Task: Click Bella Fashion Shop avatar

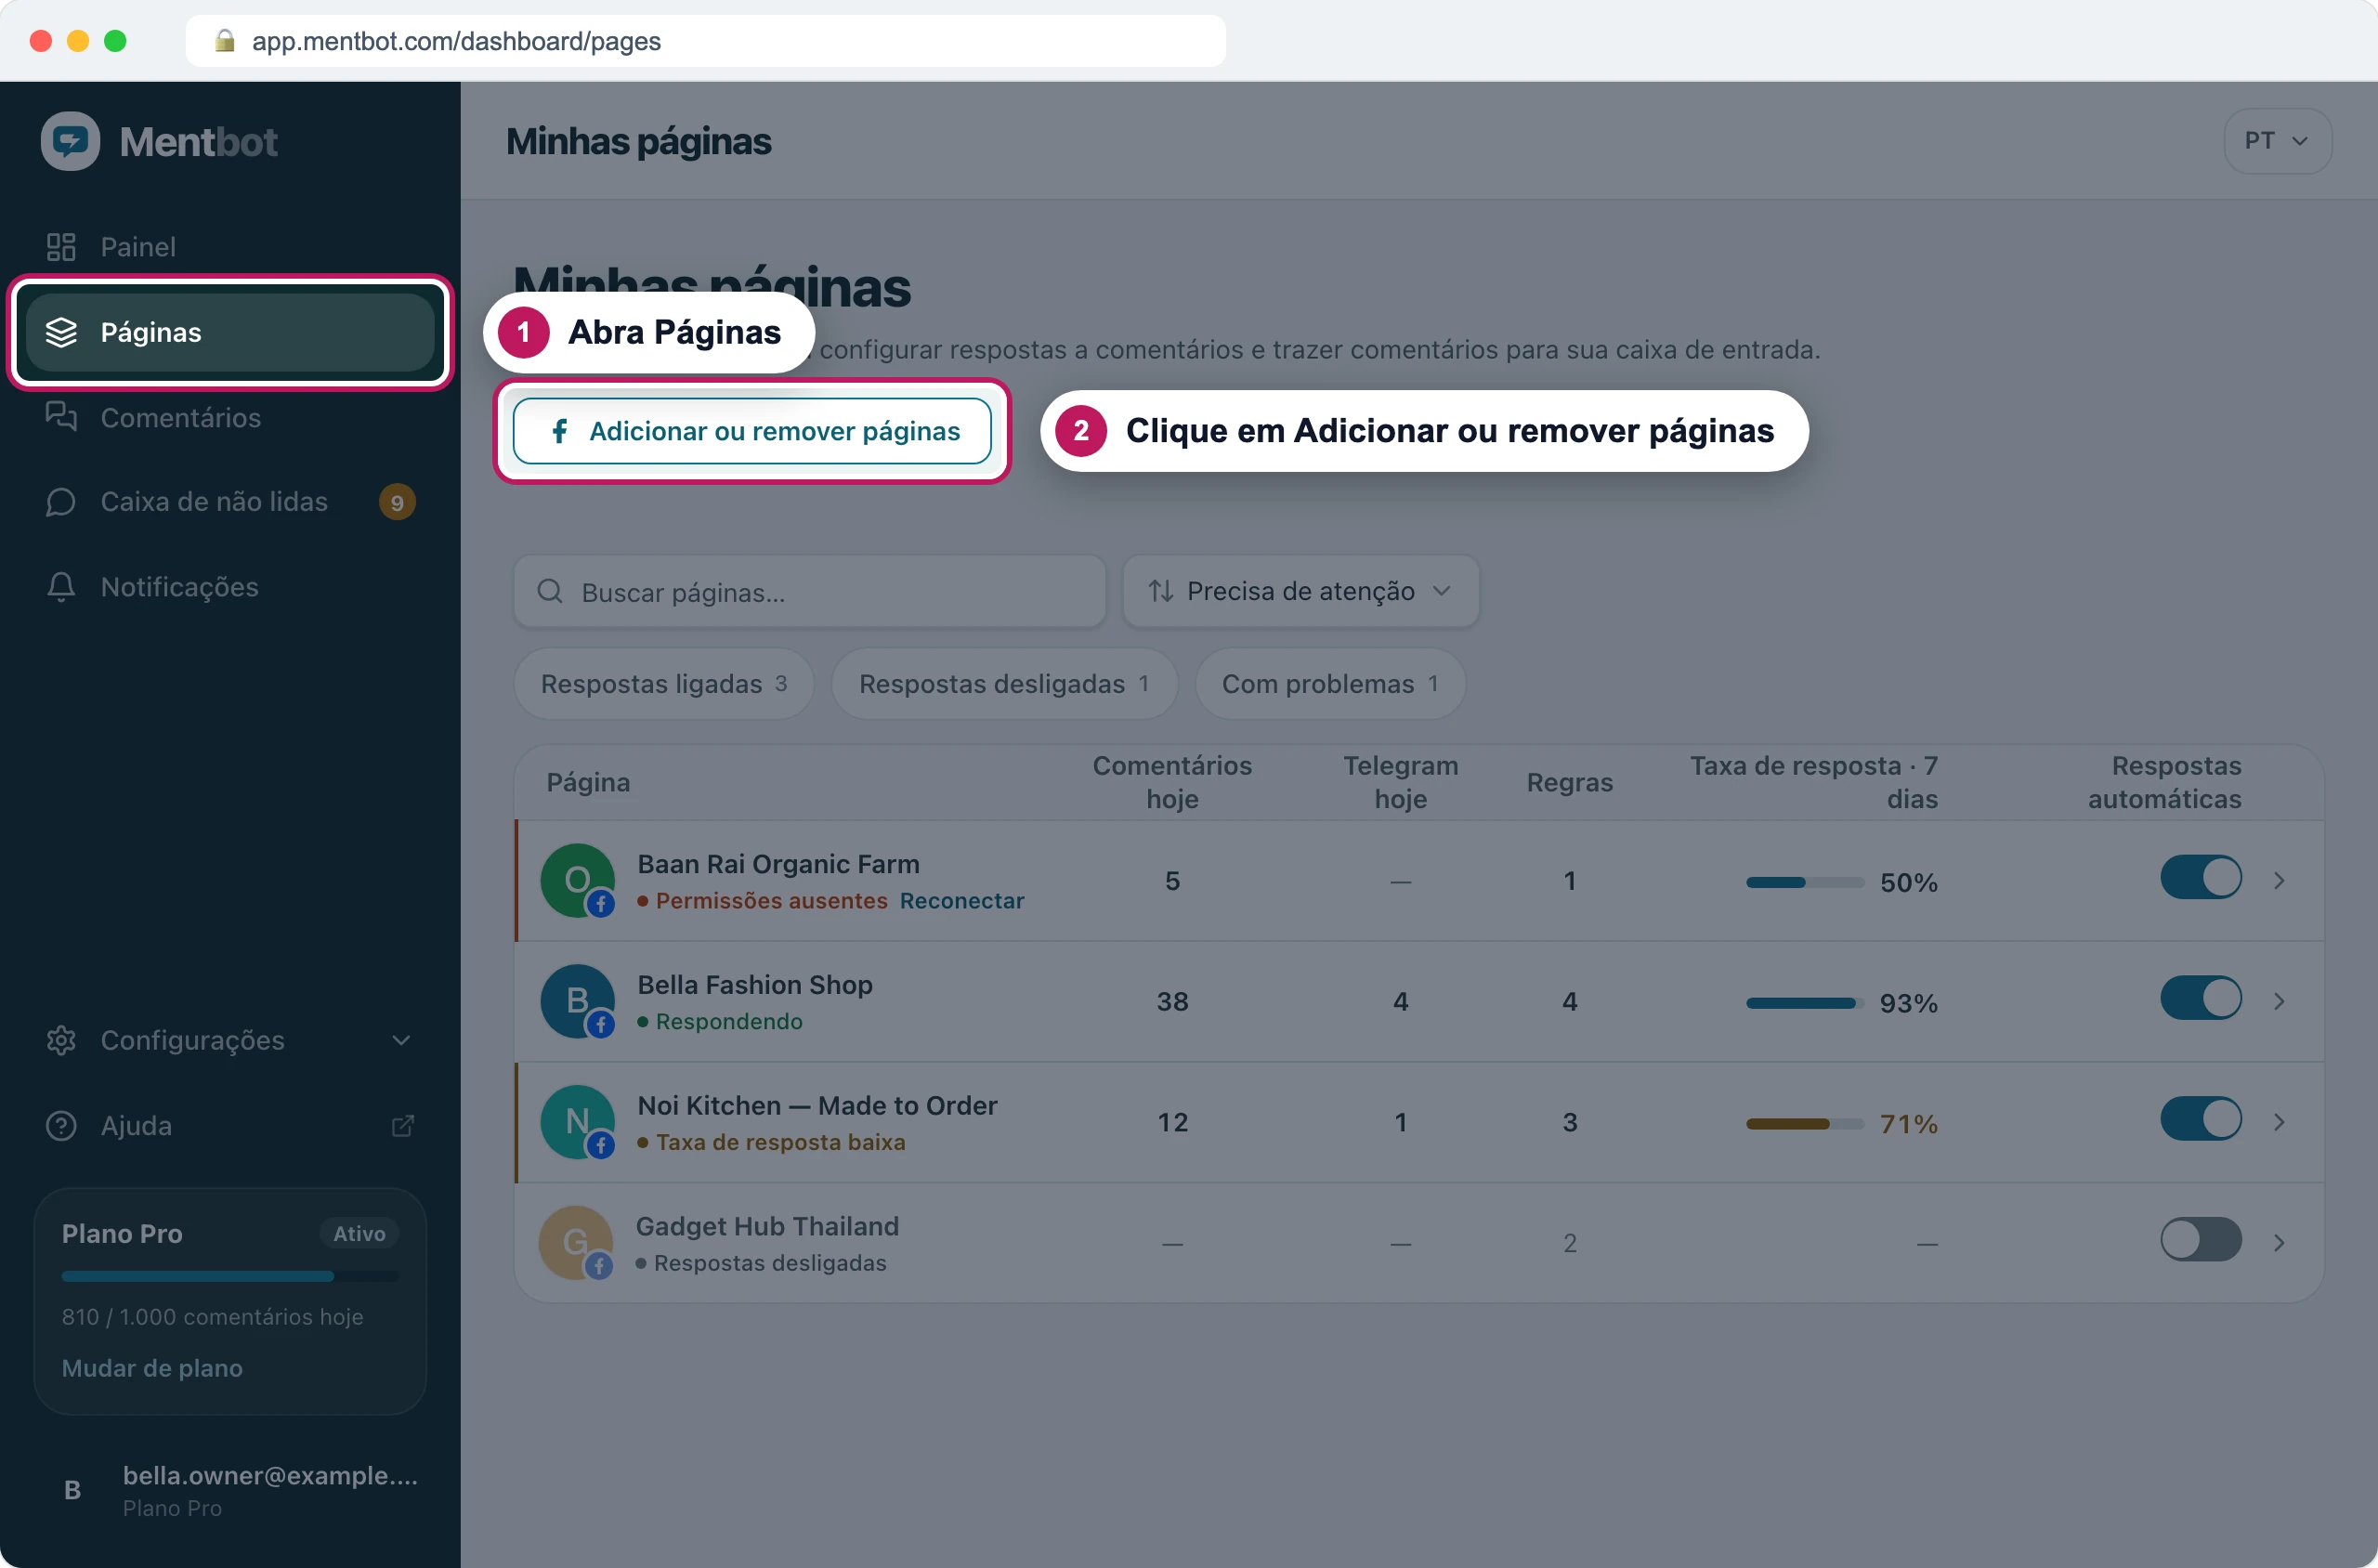Action: pos(578,1001)
